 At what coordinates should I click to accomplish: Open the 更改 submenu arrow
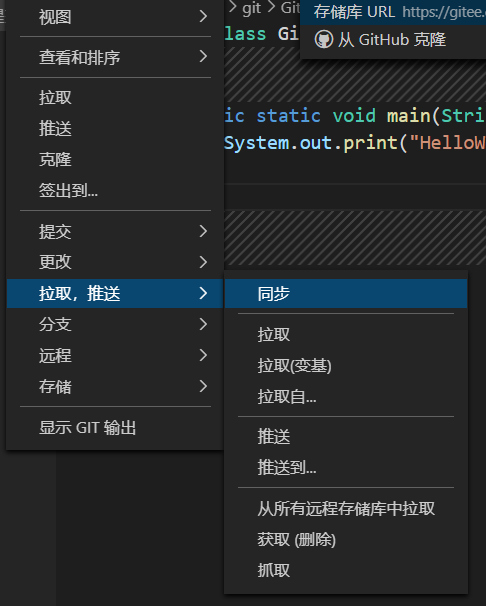click(x=203, y=262)
